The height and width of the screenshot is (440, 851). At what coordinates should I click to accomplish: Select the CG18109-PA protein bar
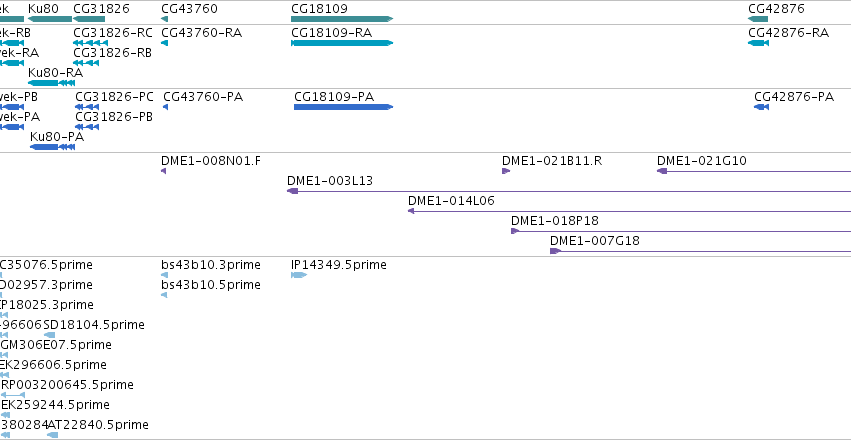344,107
